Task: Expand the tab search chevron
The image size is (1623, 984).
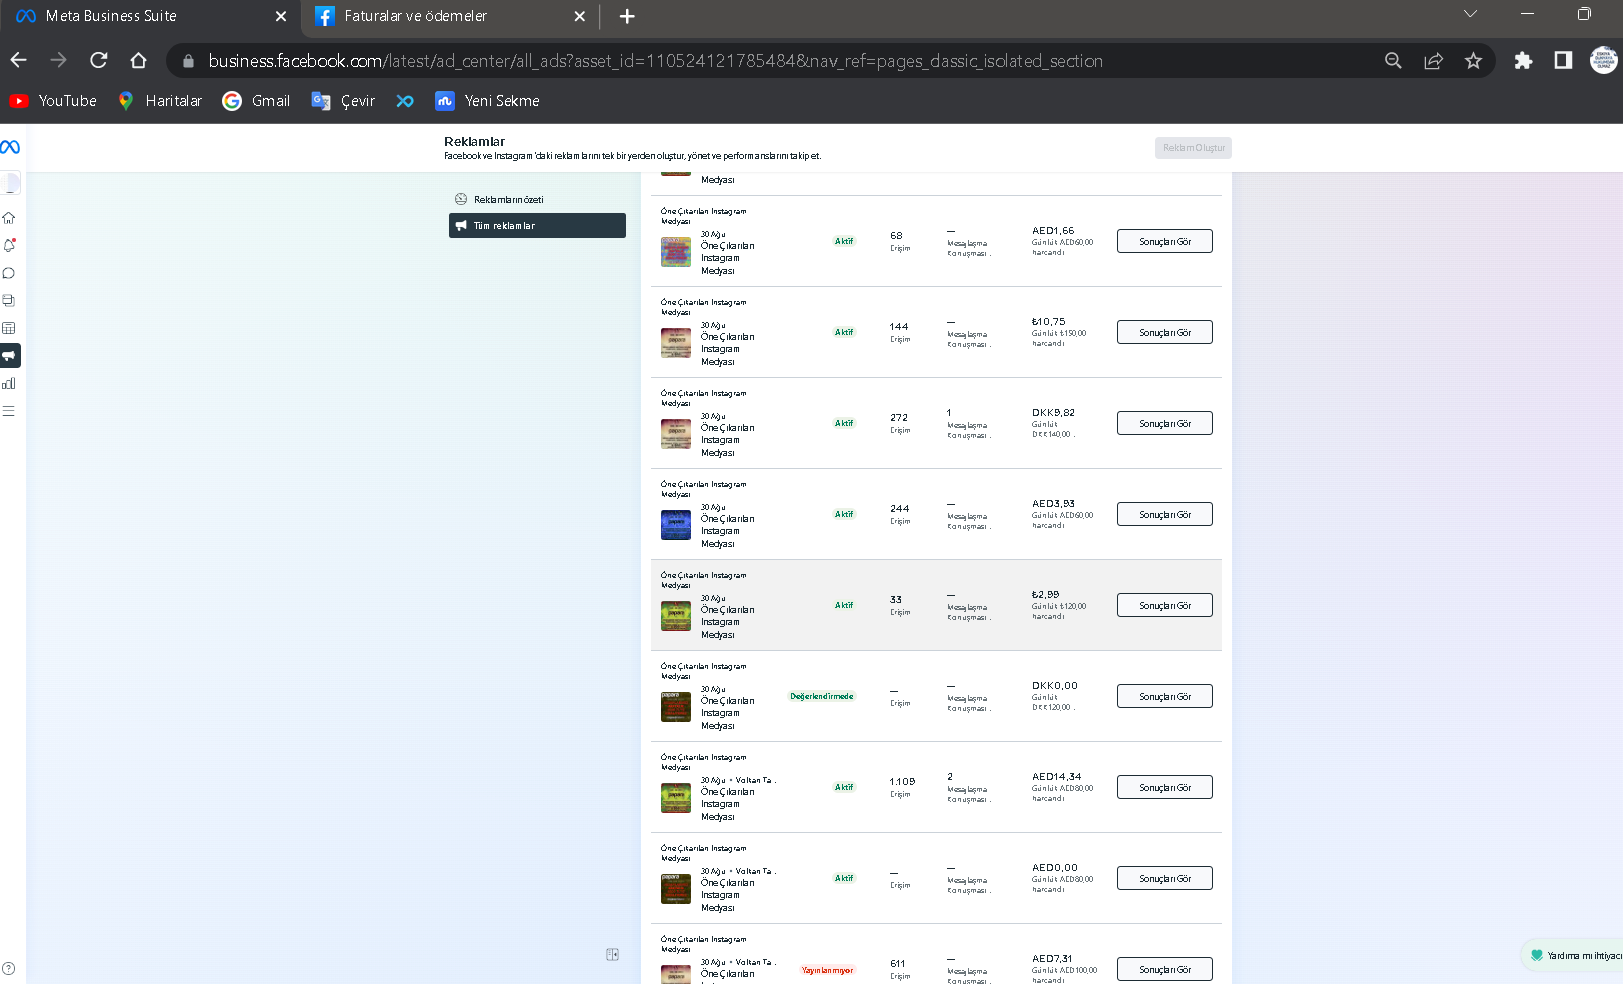Action: [1470, 14]
